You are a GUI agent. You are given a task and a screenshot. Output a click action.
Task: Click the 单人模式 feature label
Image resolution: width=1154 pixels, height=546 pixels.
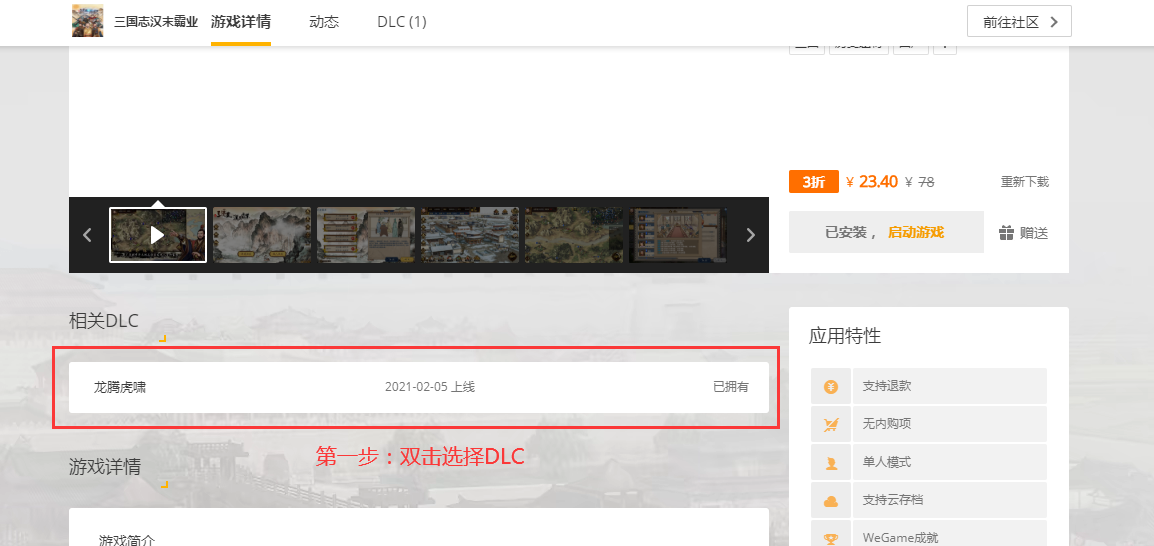pyautogui.click(x=887, y=463)
